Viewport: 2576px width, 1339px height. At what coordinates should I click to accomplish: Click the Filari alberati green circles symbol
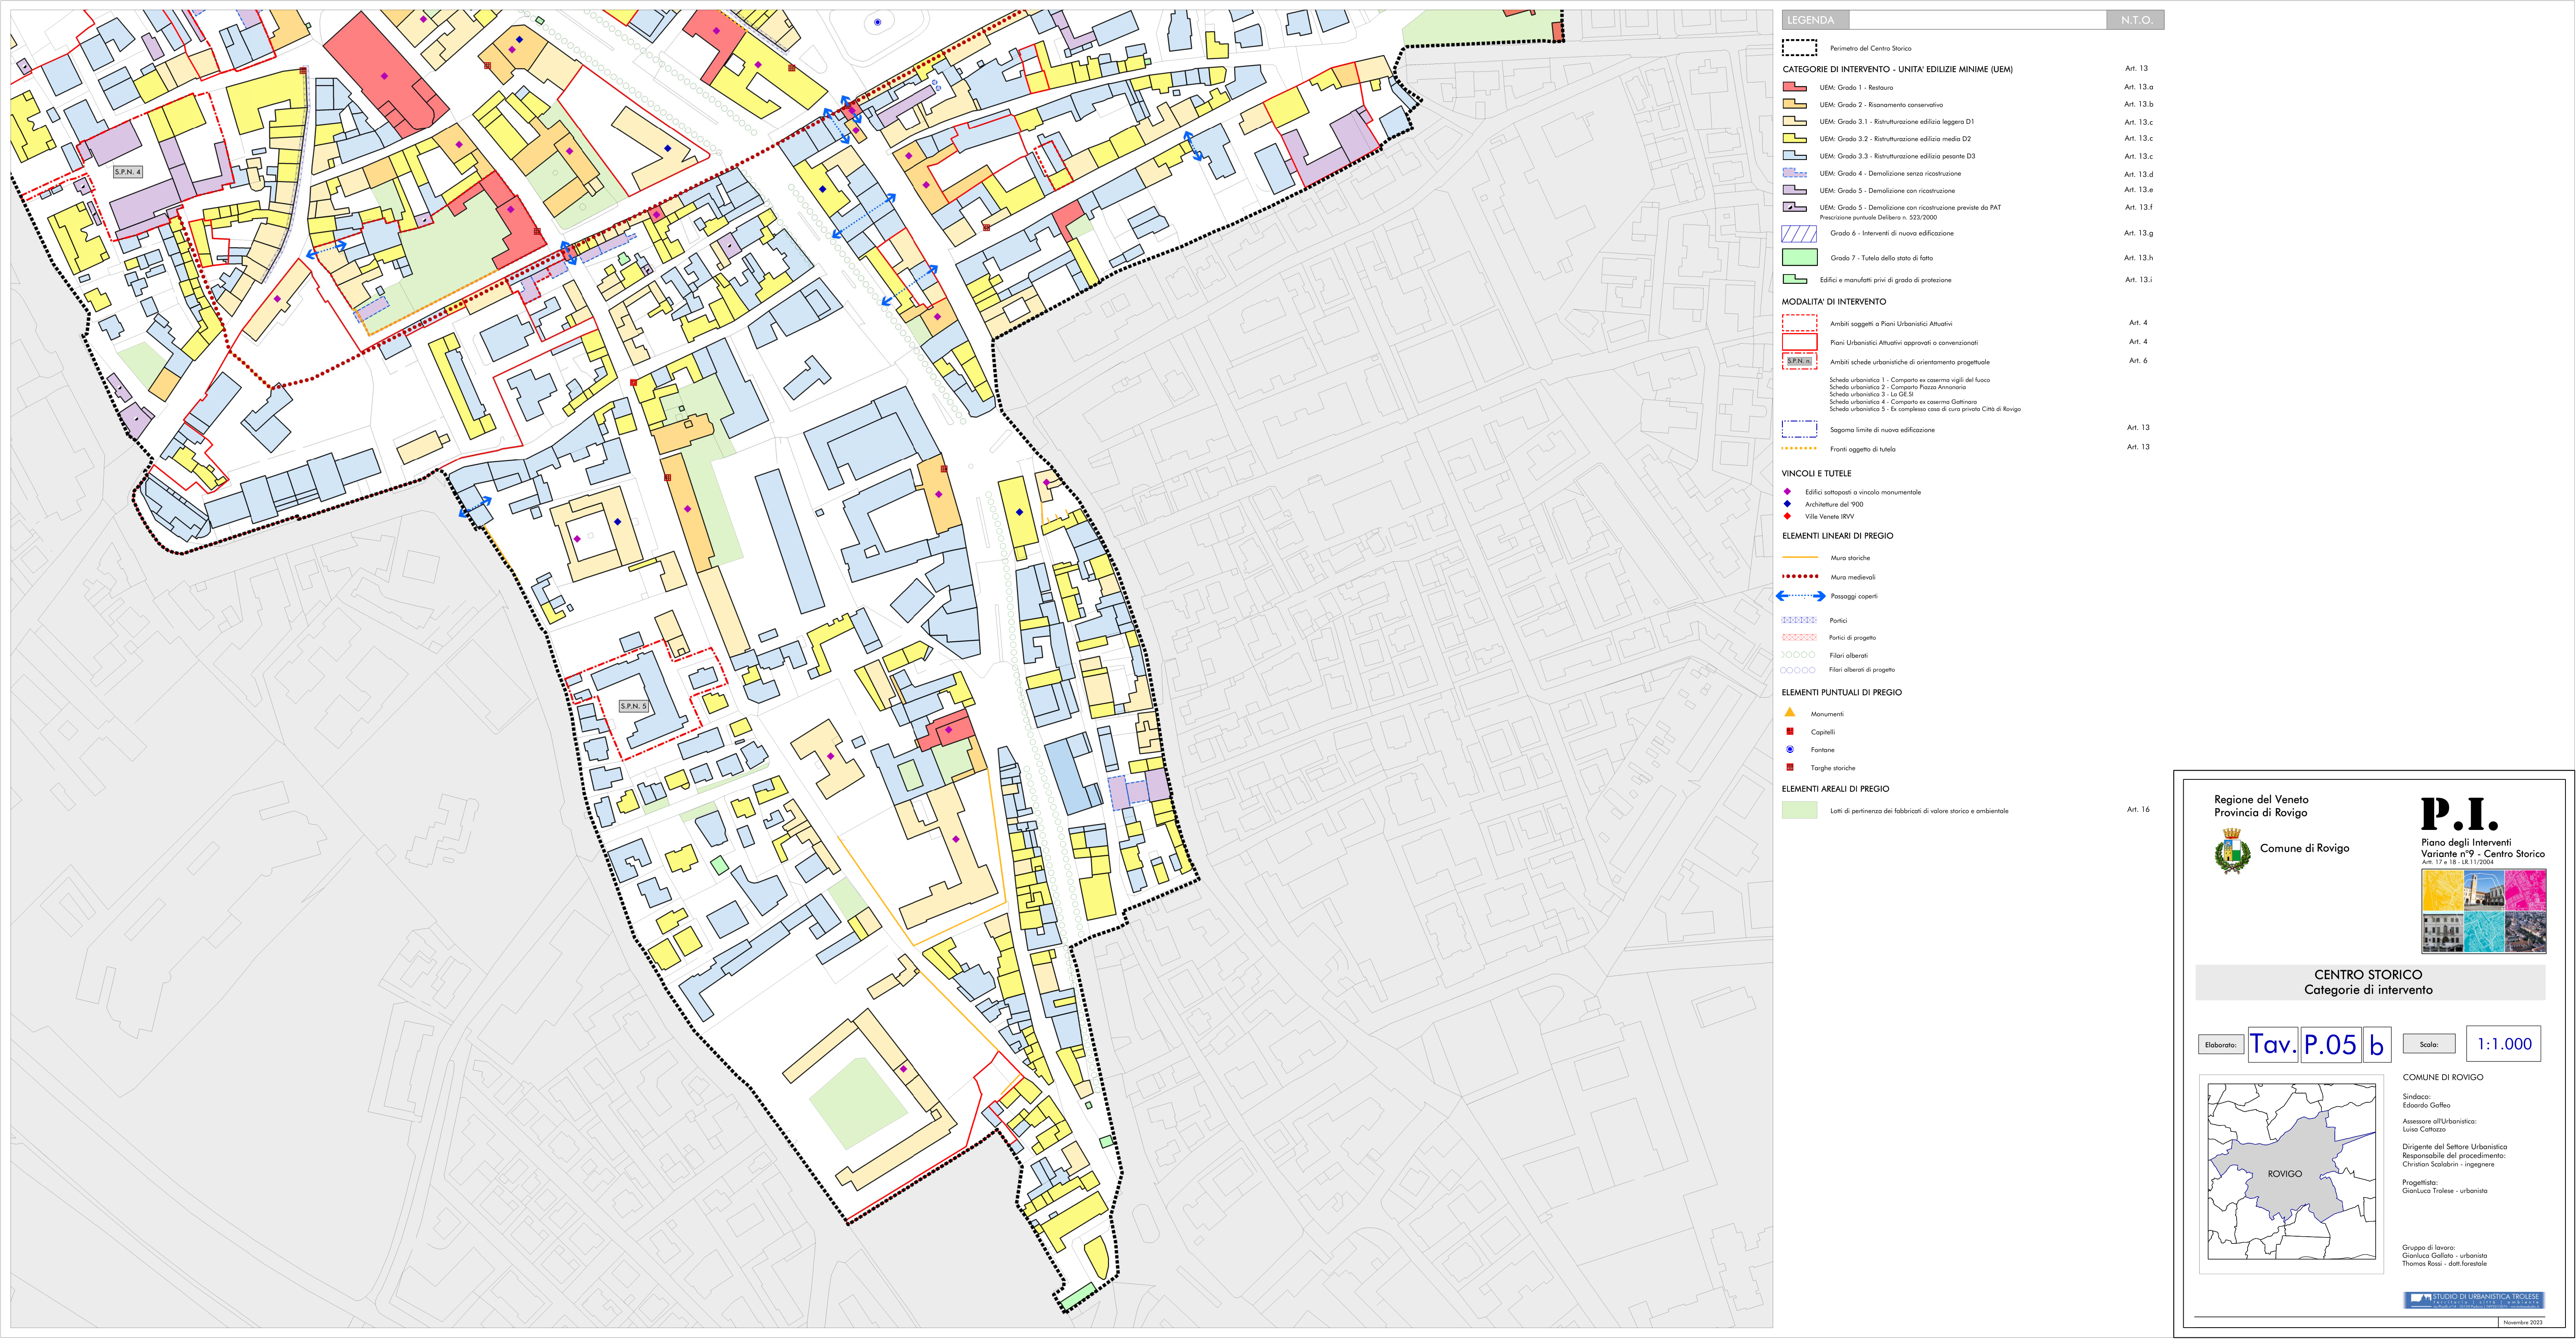point(1799,655)
